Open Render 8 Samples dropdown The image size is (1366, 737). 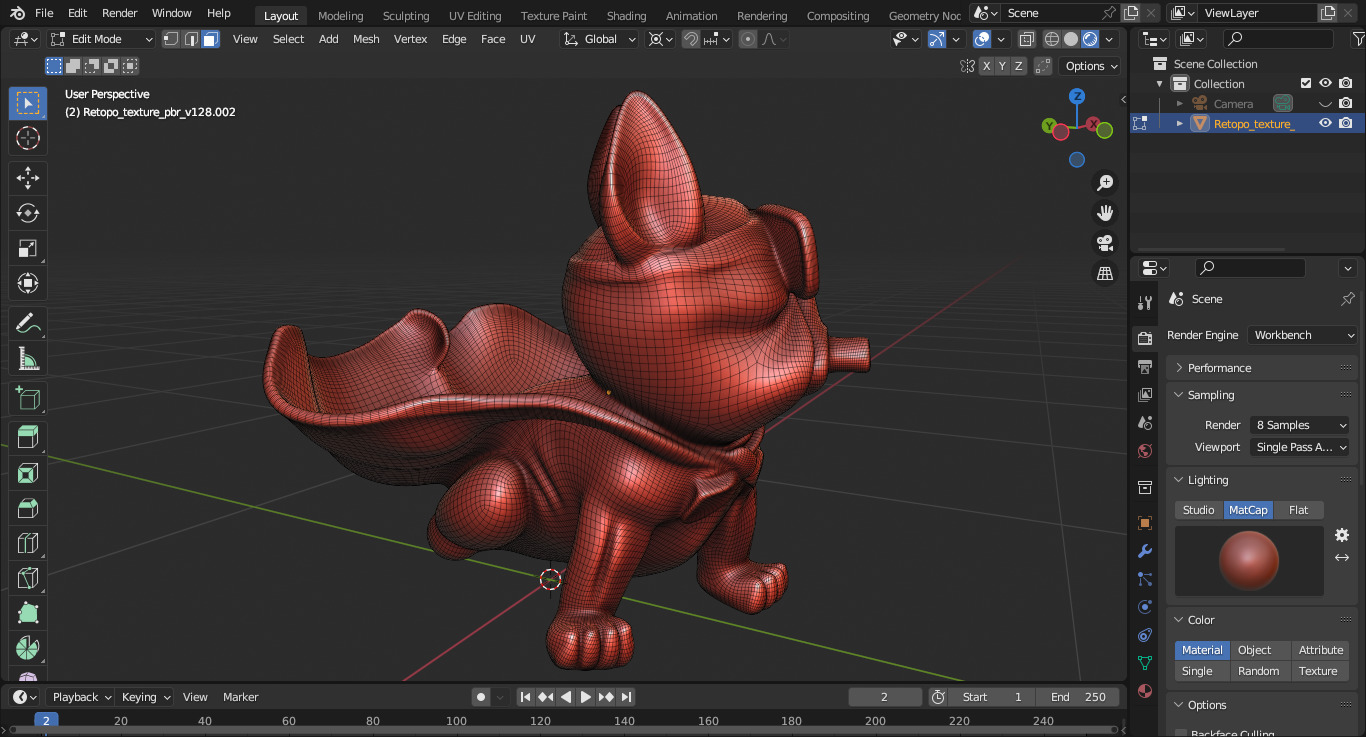click(1300, 425)
